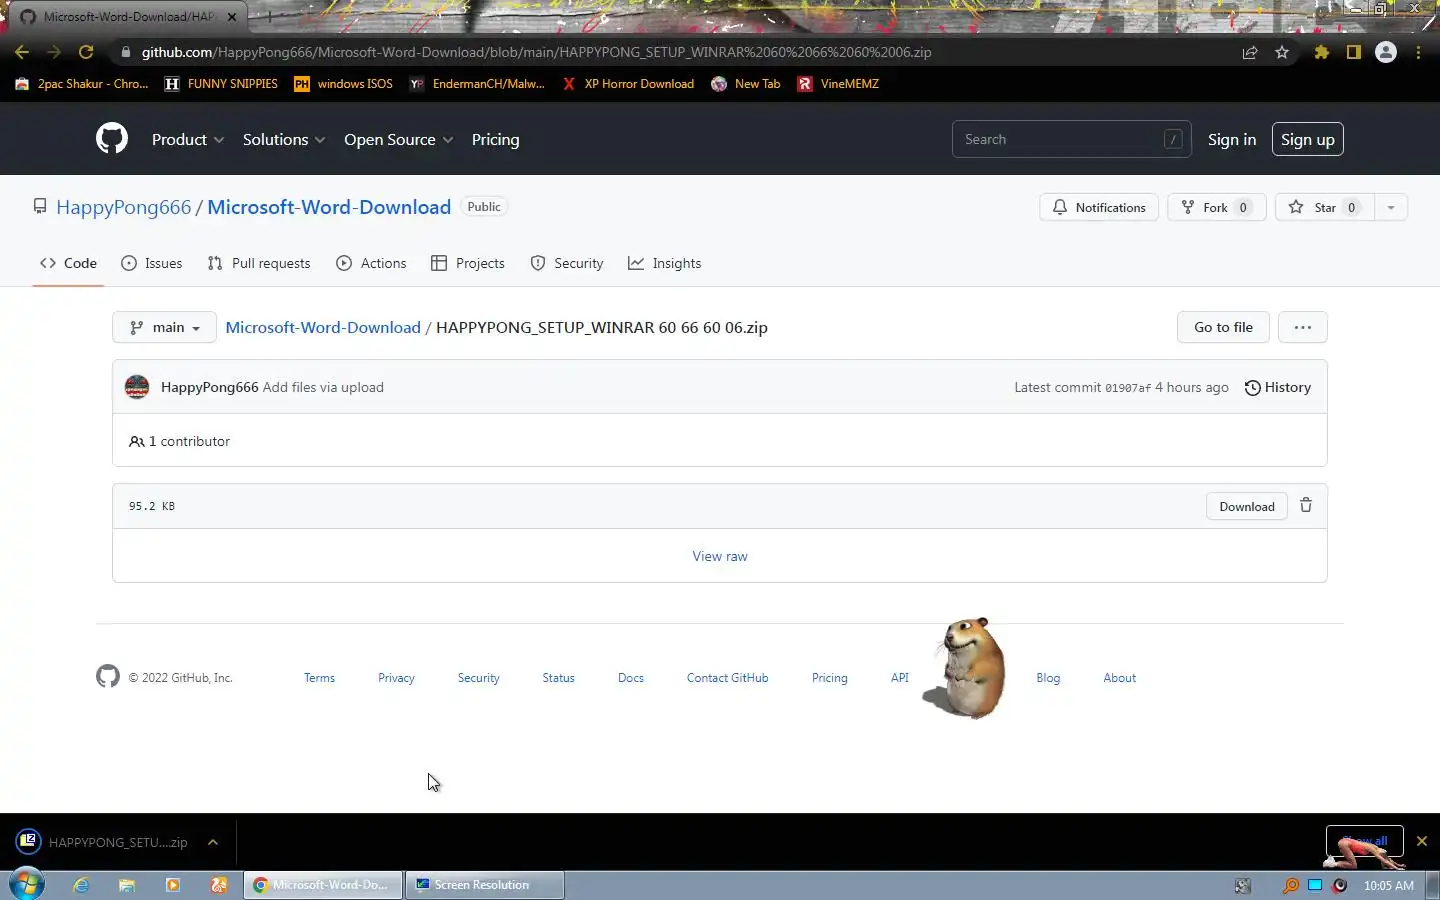Viewport: 1440px width, 900px height.
Task: Click the zip file icon in downloads bar
Action: (29, 841)
